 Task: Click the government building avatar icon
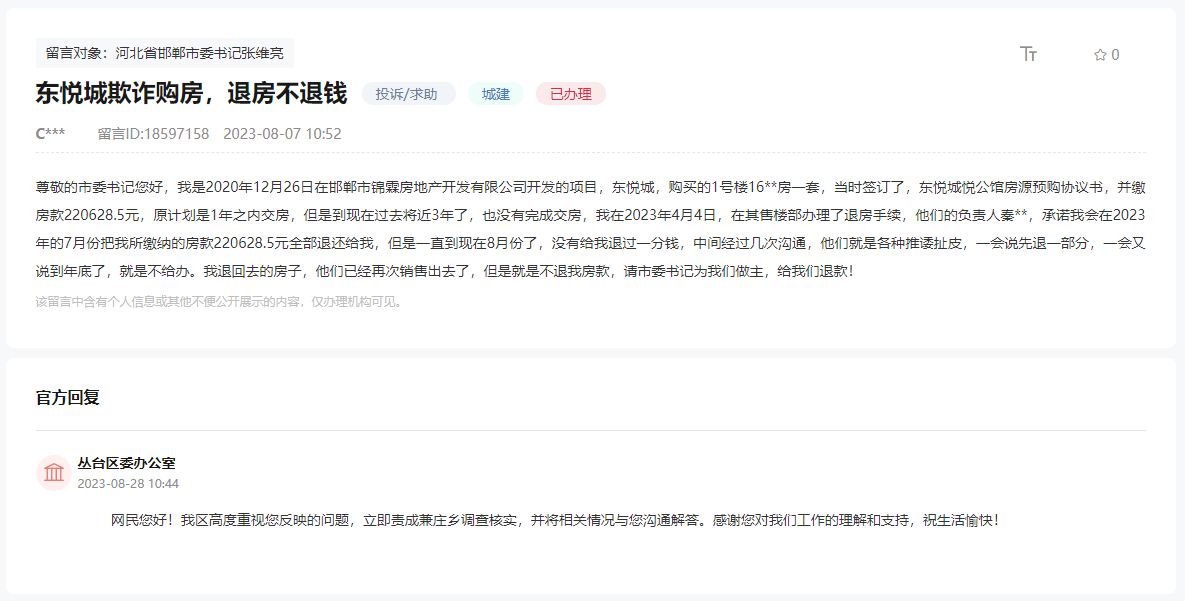54,473
